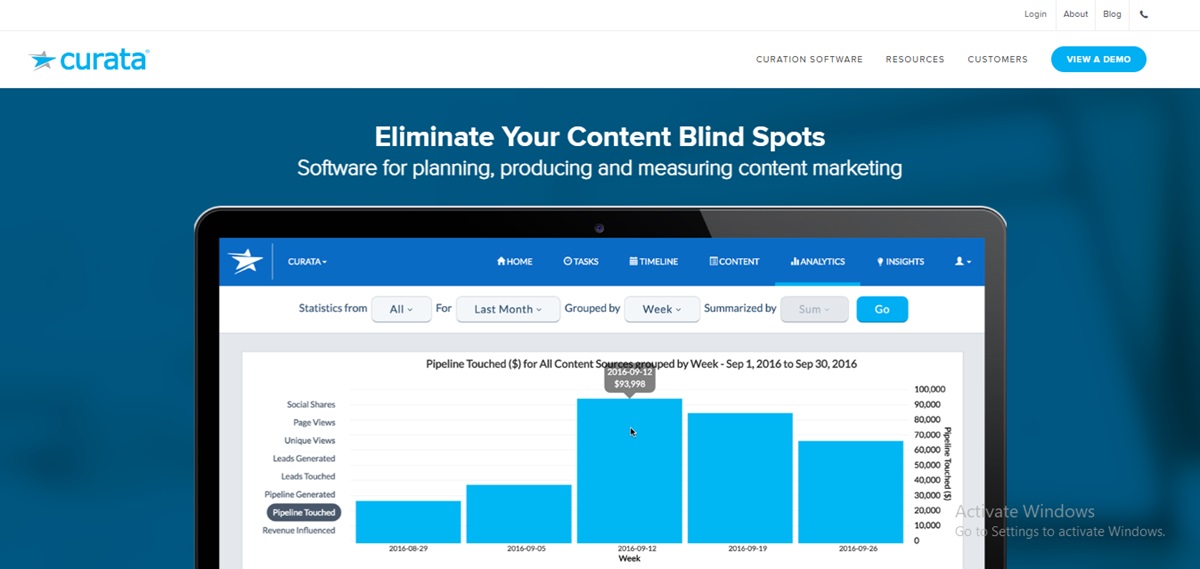Click the $93,998 tooltip
Viewport: 1200px width, 569px height.
pyautogui.click(x=629, y=379)
